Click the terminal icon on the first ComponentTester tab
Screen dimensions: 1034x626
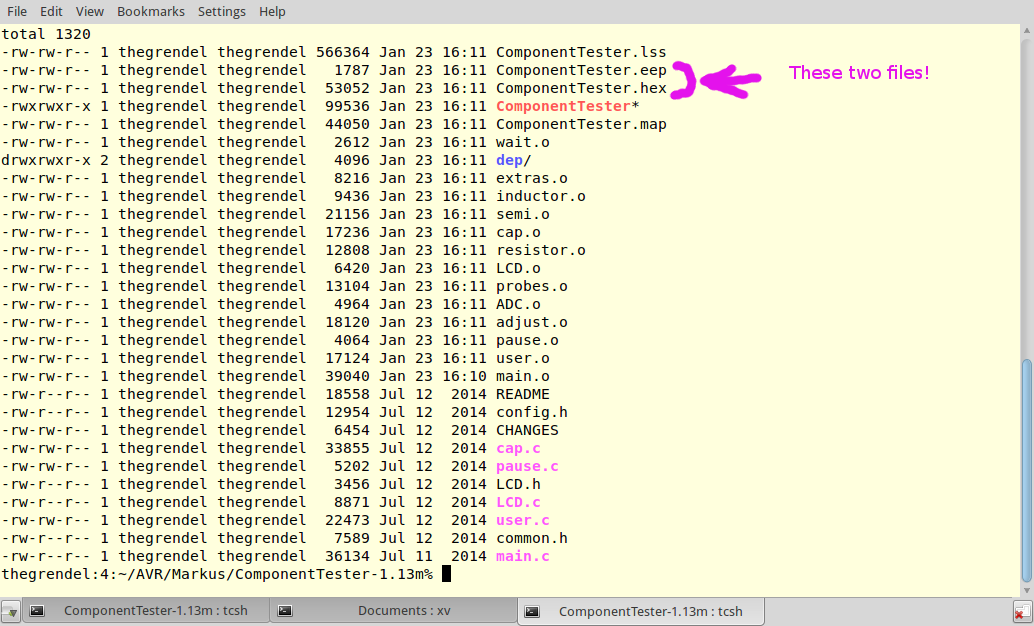click(x=37, y=610)
